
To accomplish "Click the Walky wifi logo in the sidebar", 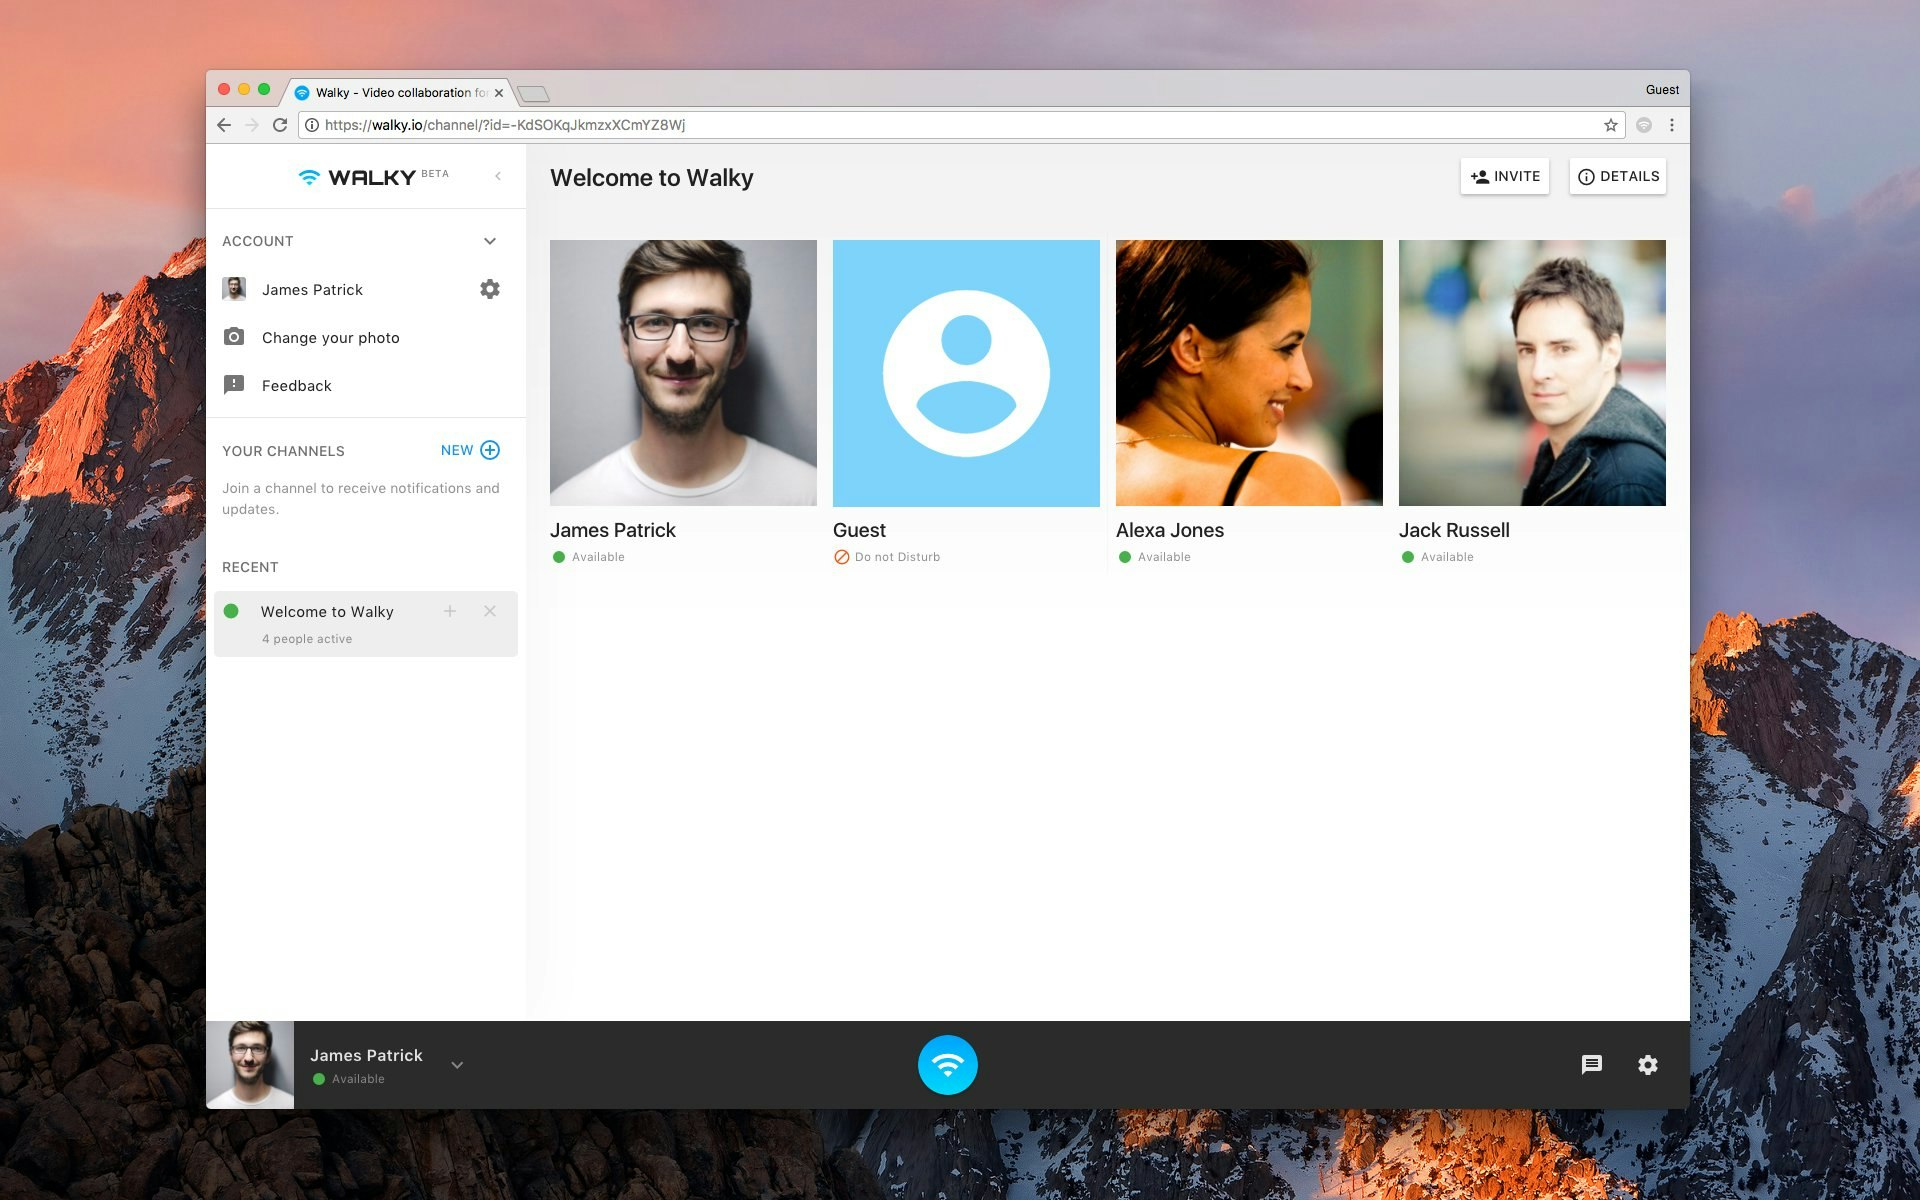I will pyautogui.click(x=307, y=176).
